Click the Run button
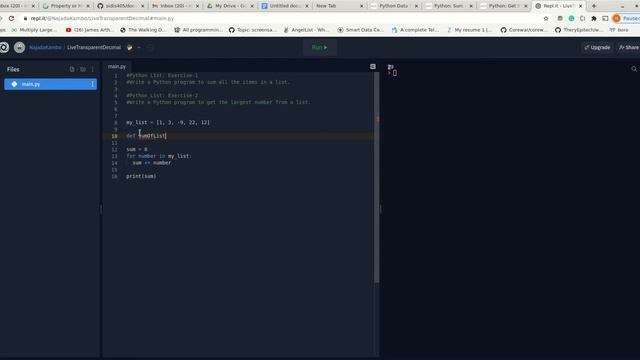Screen dimensions: 640x360 pyautogui.click(x=320, y=47)
